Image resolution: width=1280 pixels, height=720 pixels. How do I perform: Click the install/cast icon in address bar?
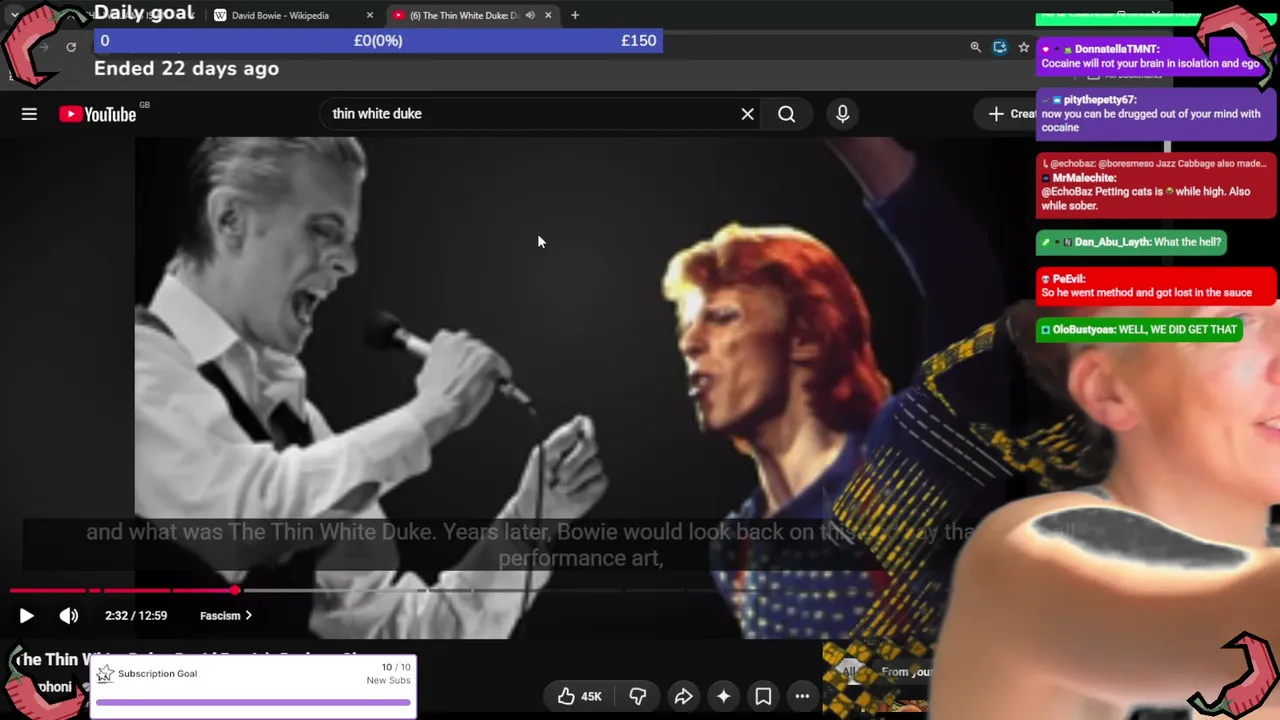pos(999,47)
